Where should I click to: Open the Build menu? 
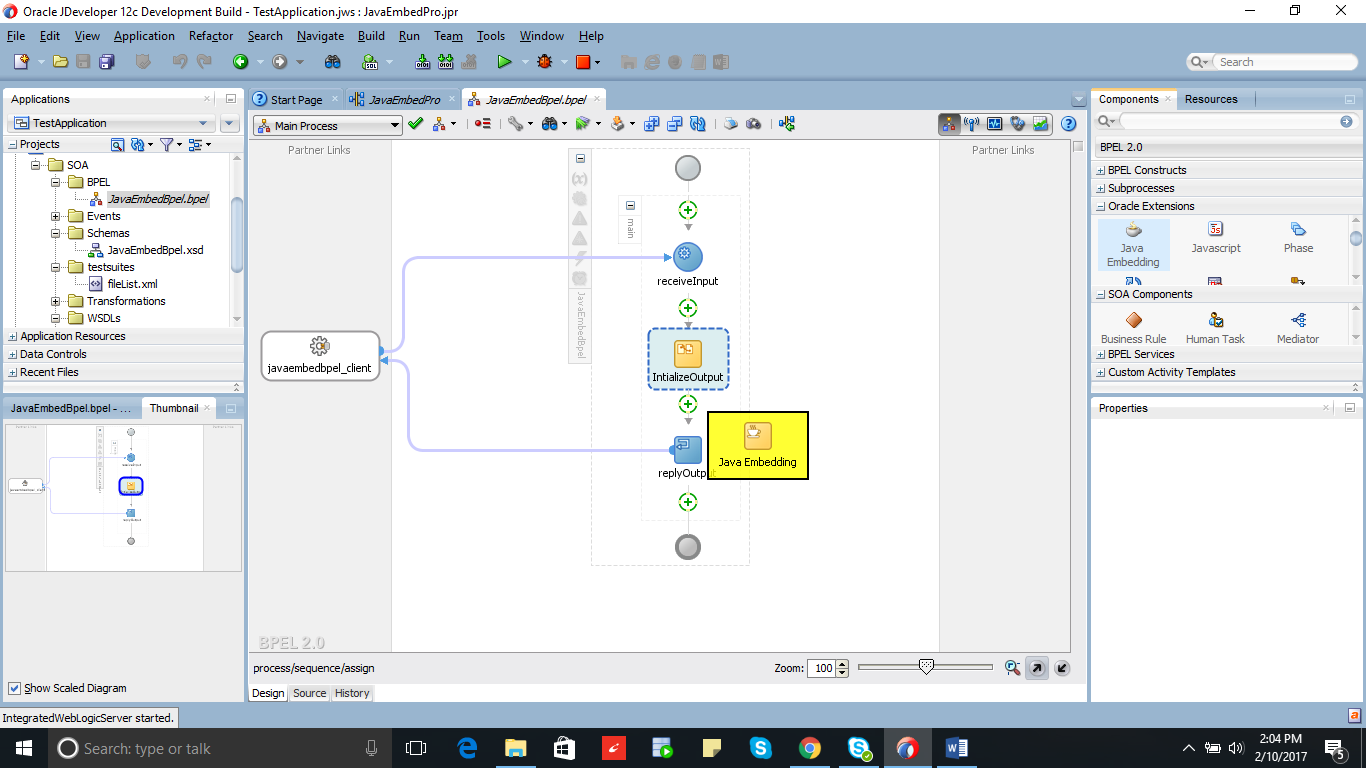(371, 35)
